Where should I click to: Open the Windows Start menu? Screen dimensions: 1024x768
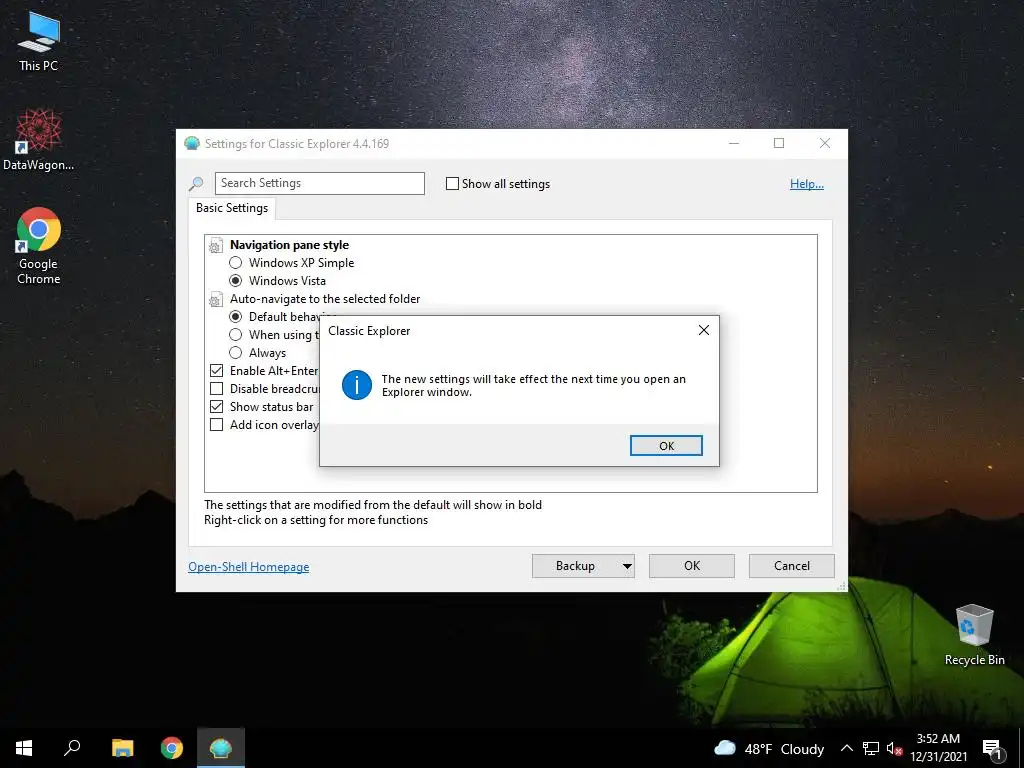(x=24, y=748)
